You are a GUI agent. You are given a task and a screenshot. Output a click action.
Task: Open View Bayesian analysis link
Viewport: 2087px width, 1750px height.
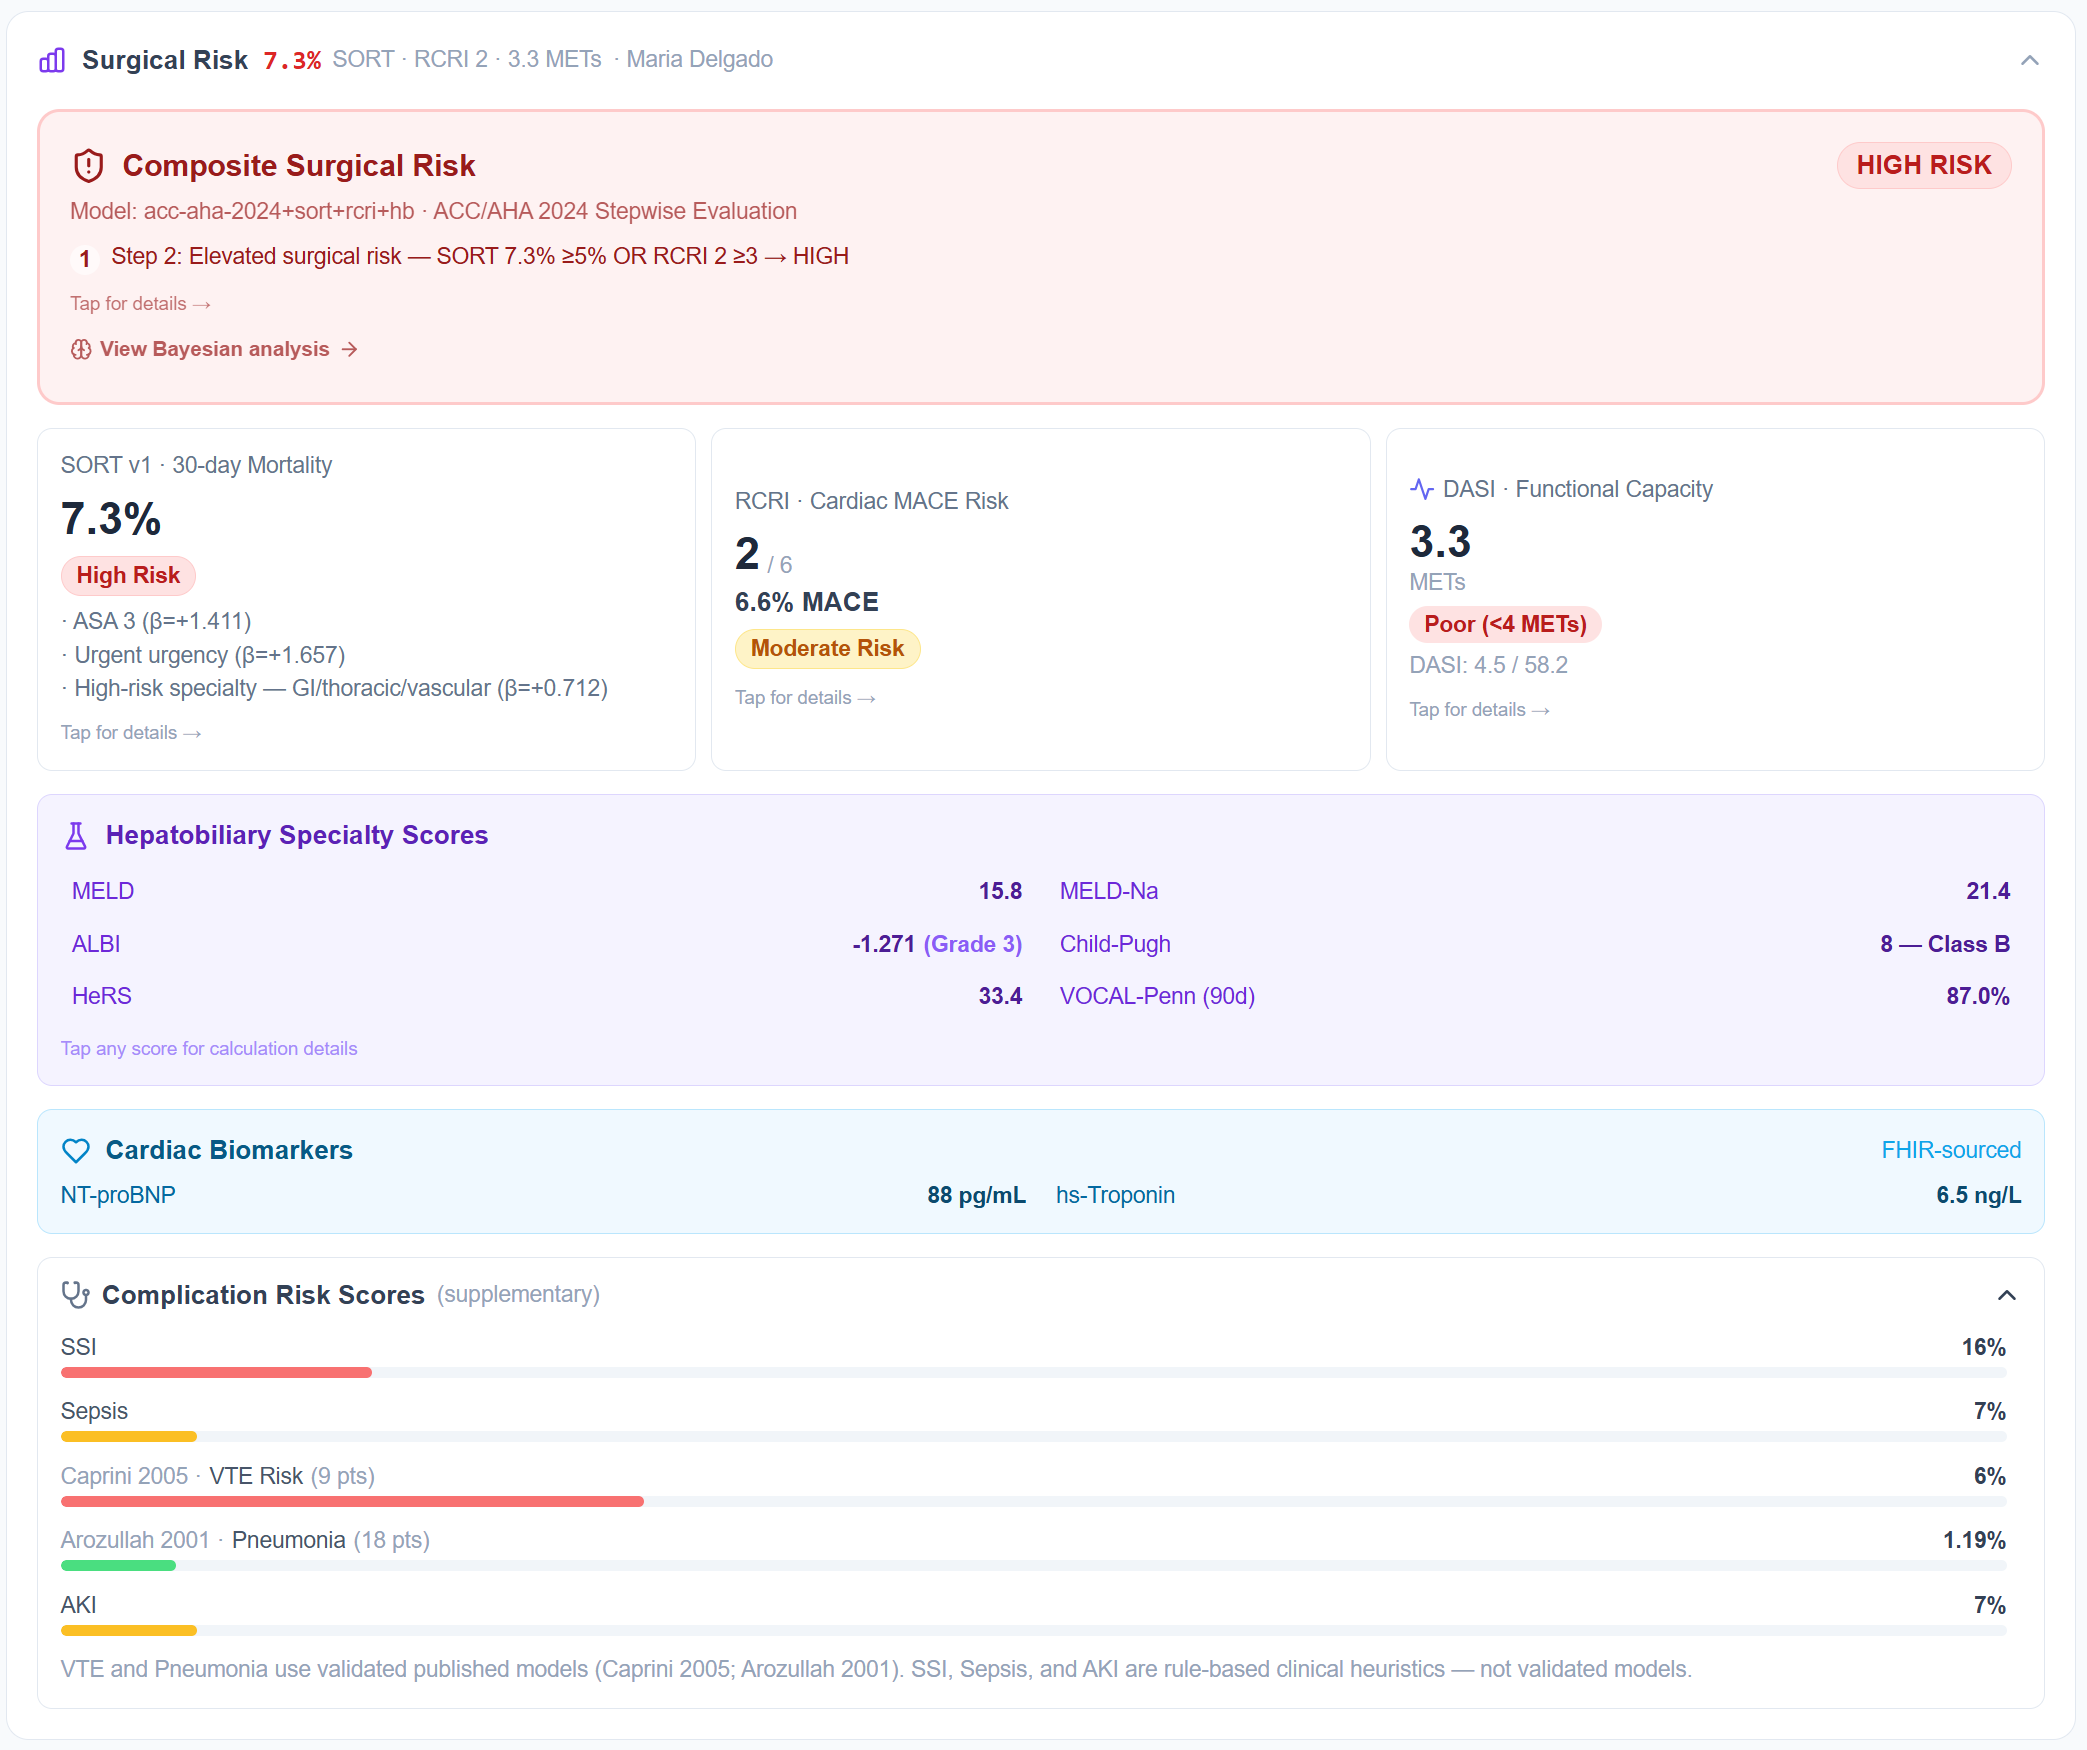tap(214, 349)
